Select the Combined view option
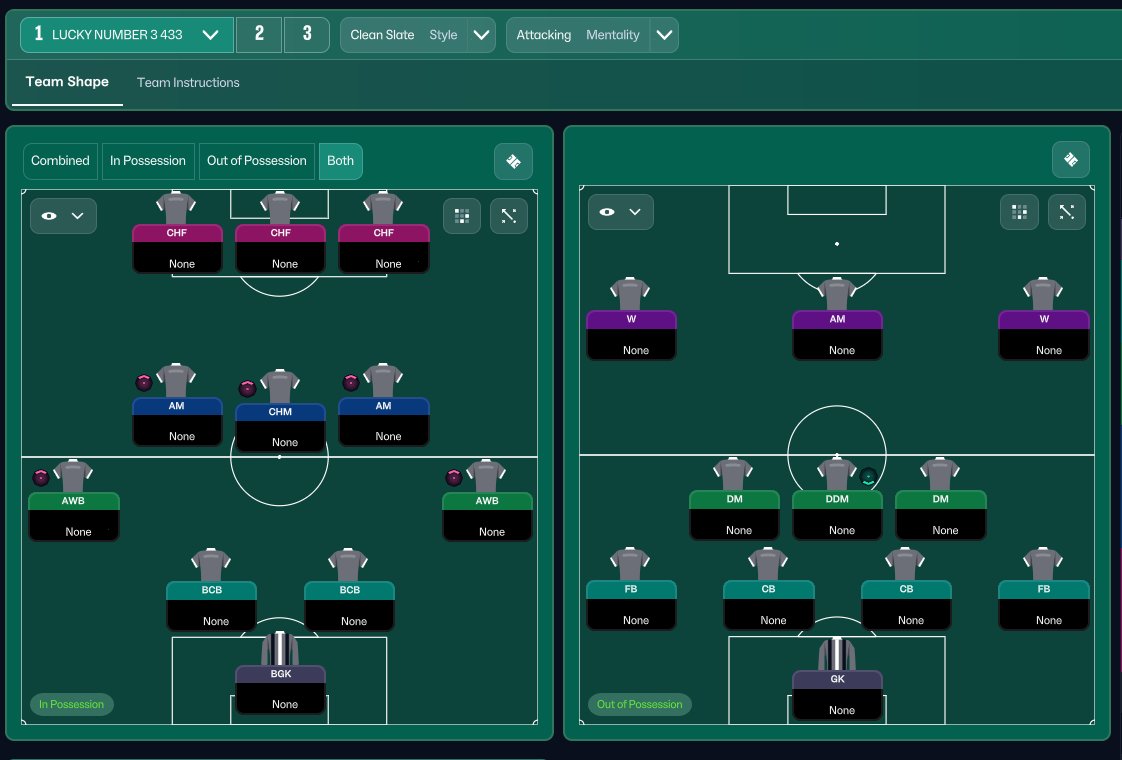The height and width of the screenshot is (760, 1122). coord(60,160)
